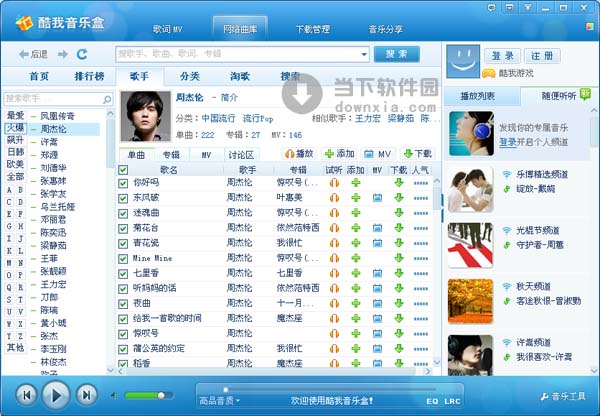
Task: Open the EQ equalizer
Action: tap(432, 401)
